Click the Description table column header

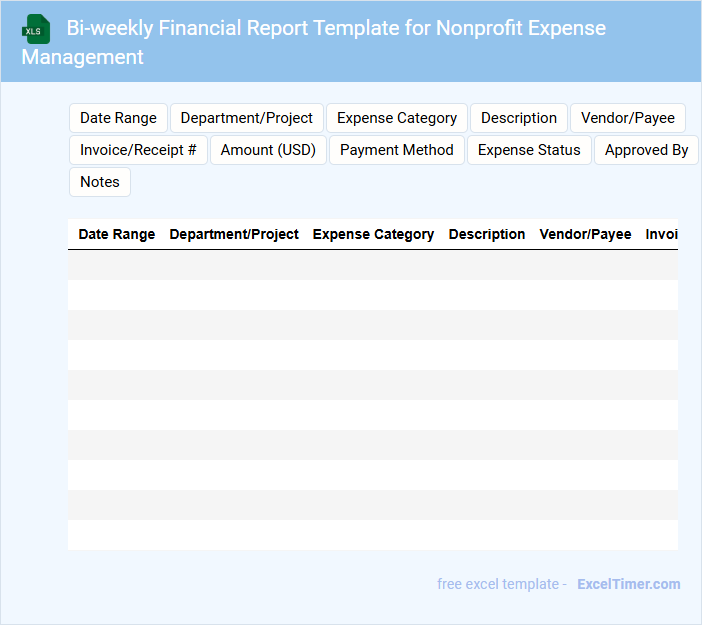click(487, 234)
